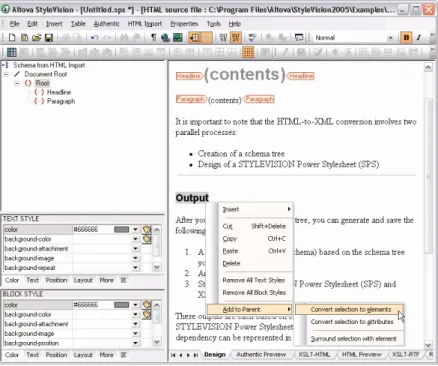Image resolution: width=438 pixels, height=366 pixels.
Task: Click the BLOCK STYLE list scroll up arrow
Action: click(157, 304)
